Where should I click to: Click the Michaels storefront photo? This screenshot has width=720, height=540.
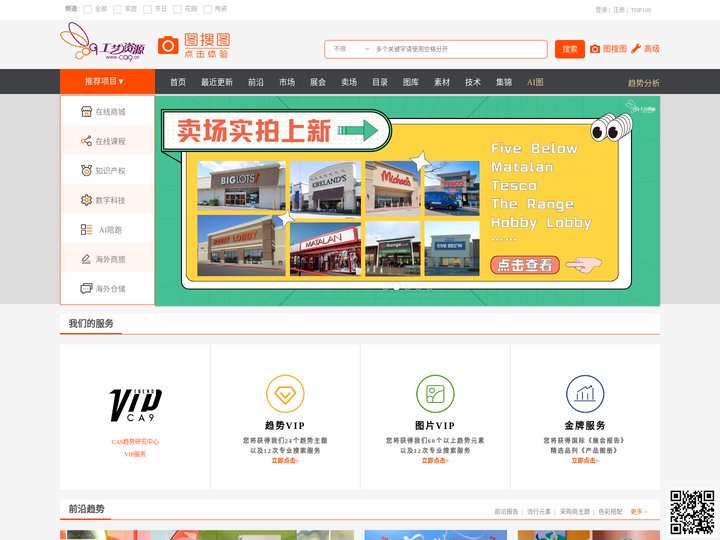[393, 188]
